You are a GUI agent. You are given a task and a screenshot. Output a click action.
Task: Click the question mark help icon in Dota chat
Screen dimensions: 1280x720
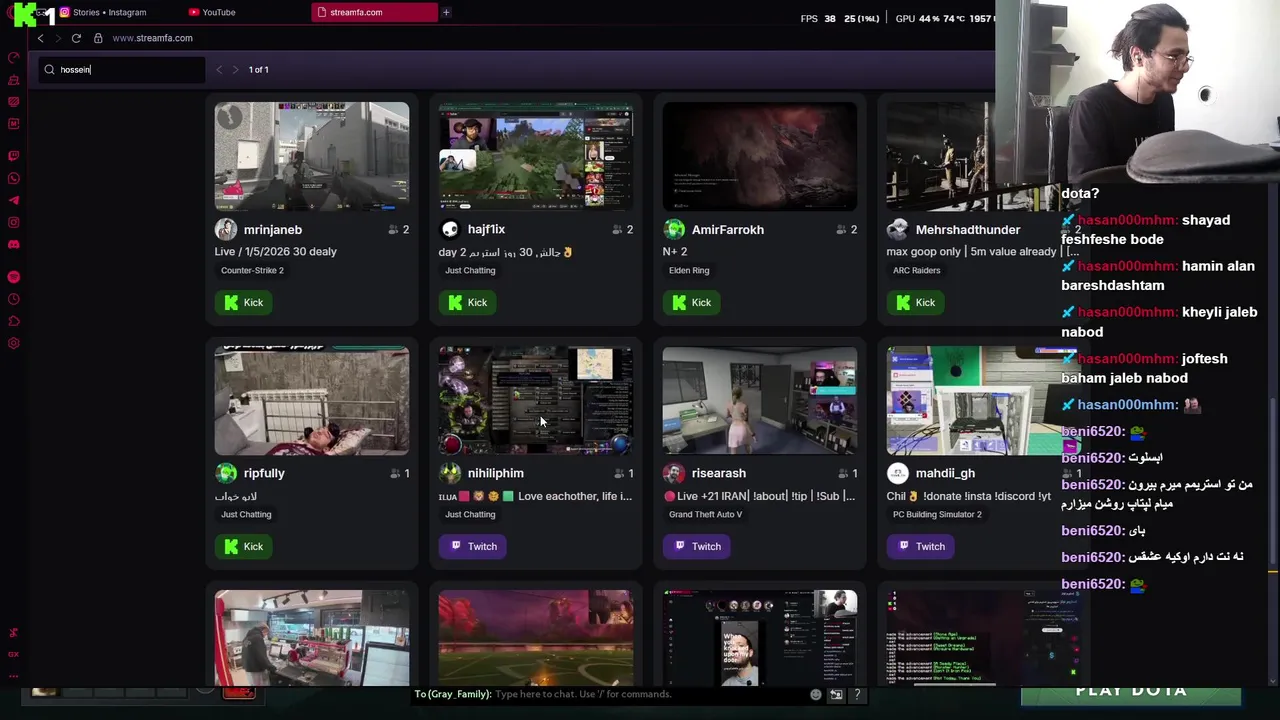coord(857,694)
